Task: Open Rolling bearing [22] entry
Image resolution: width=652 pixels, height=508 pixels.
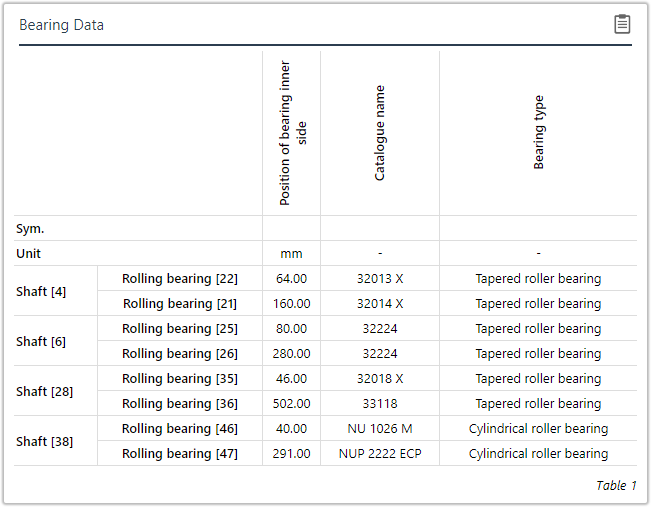Action: coord(180,279)
